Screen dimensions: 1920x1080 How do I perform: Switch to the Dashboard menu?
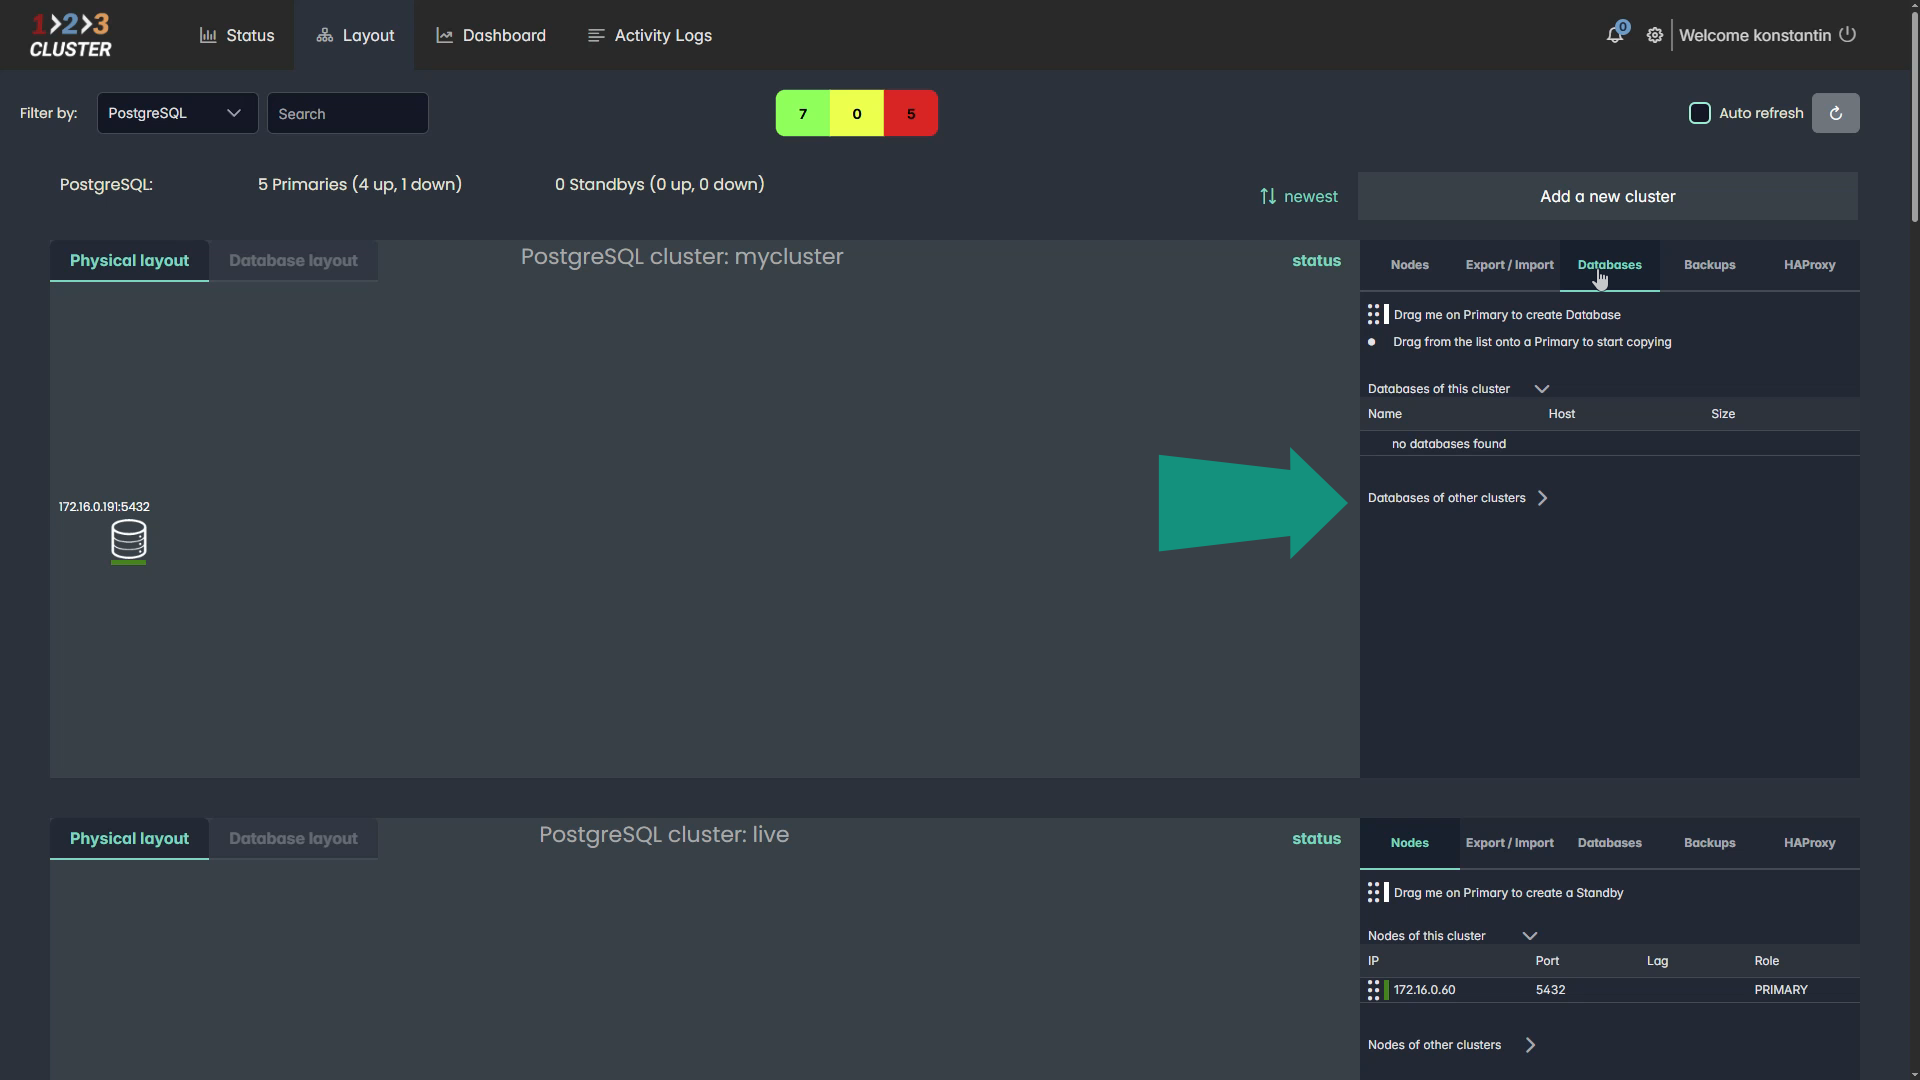491,35
